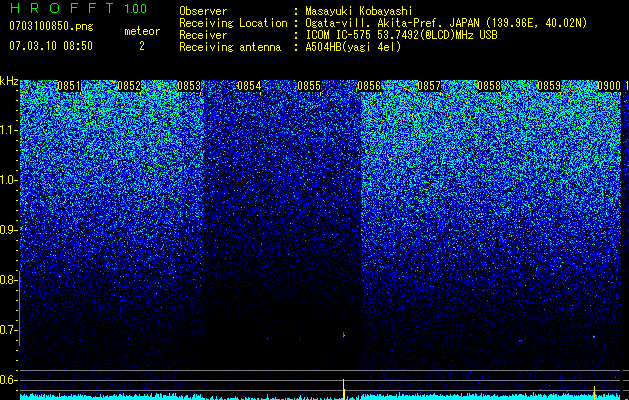Click the meteor echo dot near 0856
Image resolution: width=629 pixels, height=400 pixels.
(x=344, y=335)
